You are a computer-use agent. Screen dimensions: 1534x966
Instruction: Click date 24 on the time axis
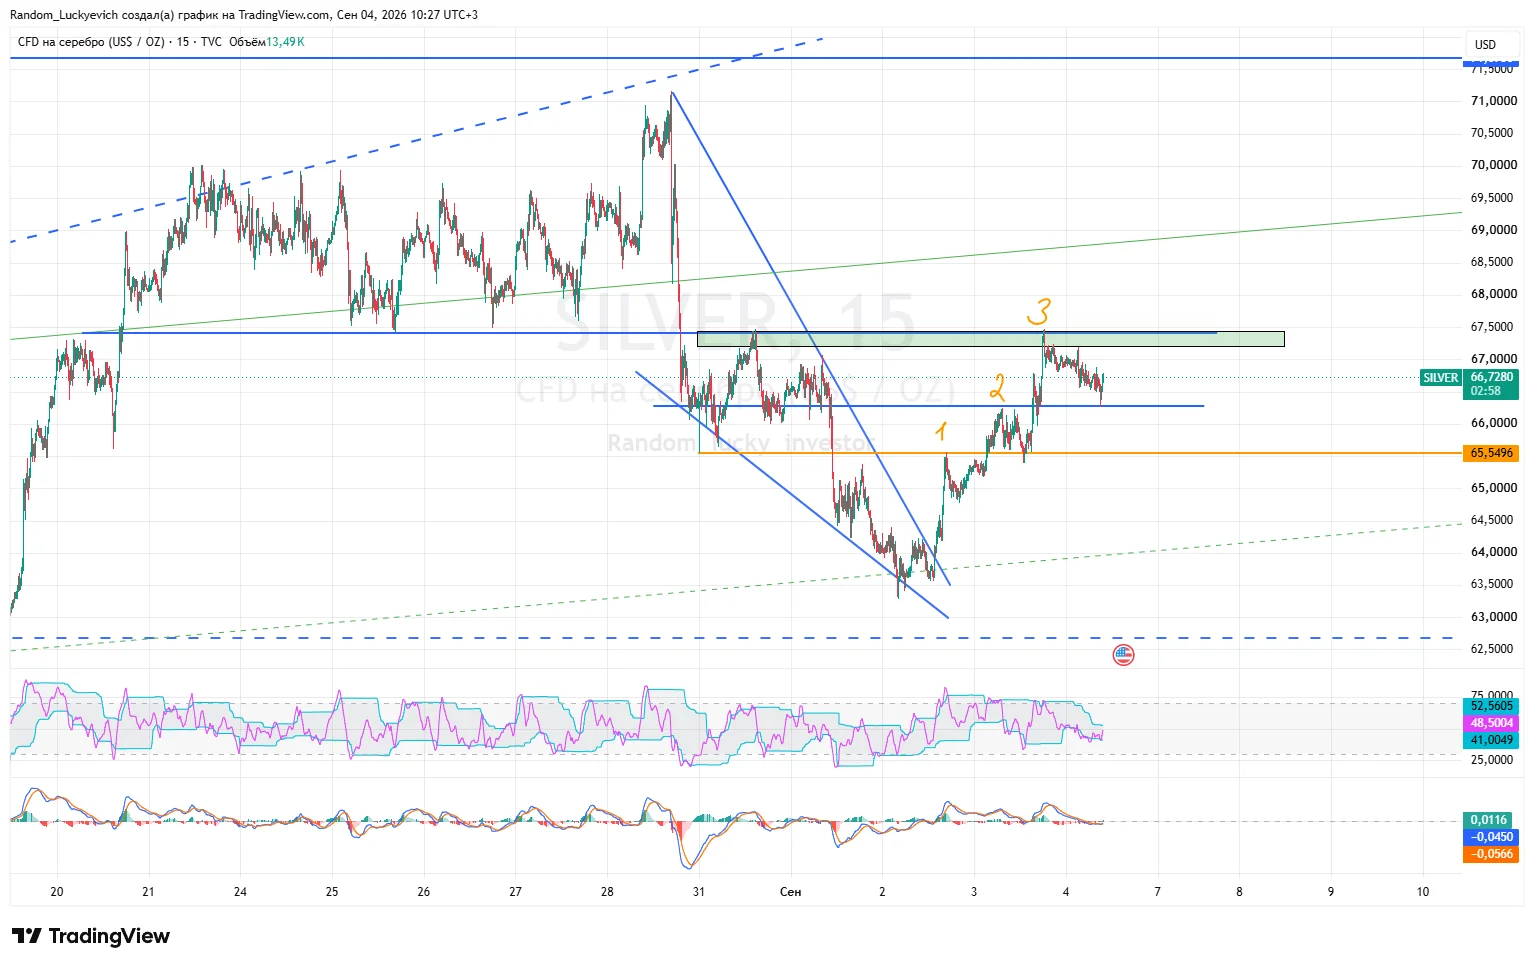pyautogui.click(x=240, y=892)
